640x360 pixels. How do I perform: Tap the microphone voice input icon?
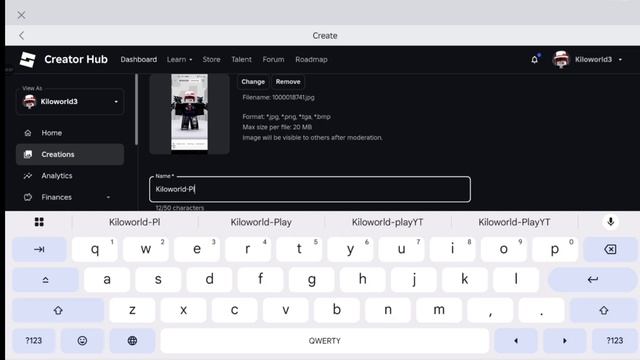click(611, 222)
